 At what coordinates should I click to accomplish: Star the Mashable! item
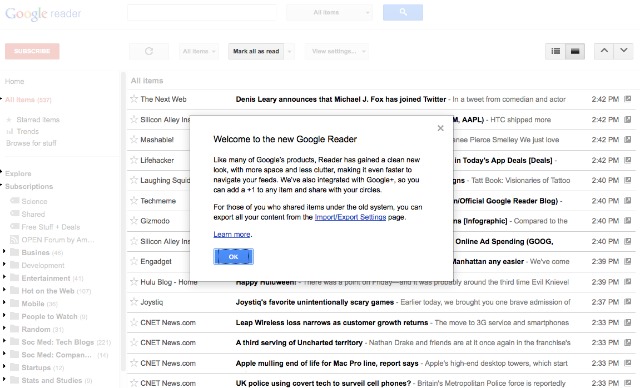click(133, 139)
